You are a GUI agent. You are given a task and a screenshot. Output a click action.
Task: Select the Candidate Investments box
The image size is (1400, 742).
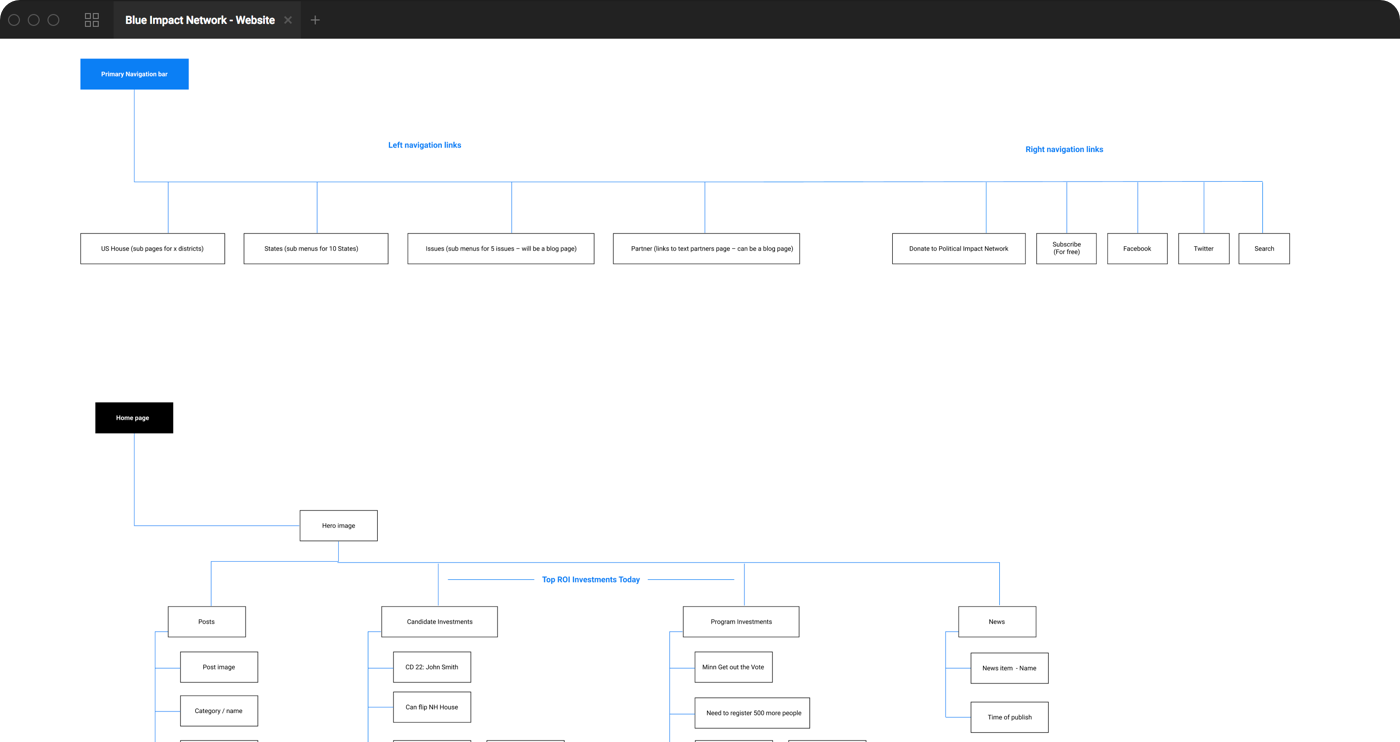point(439,622)
